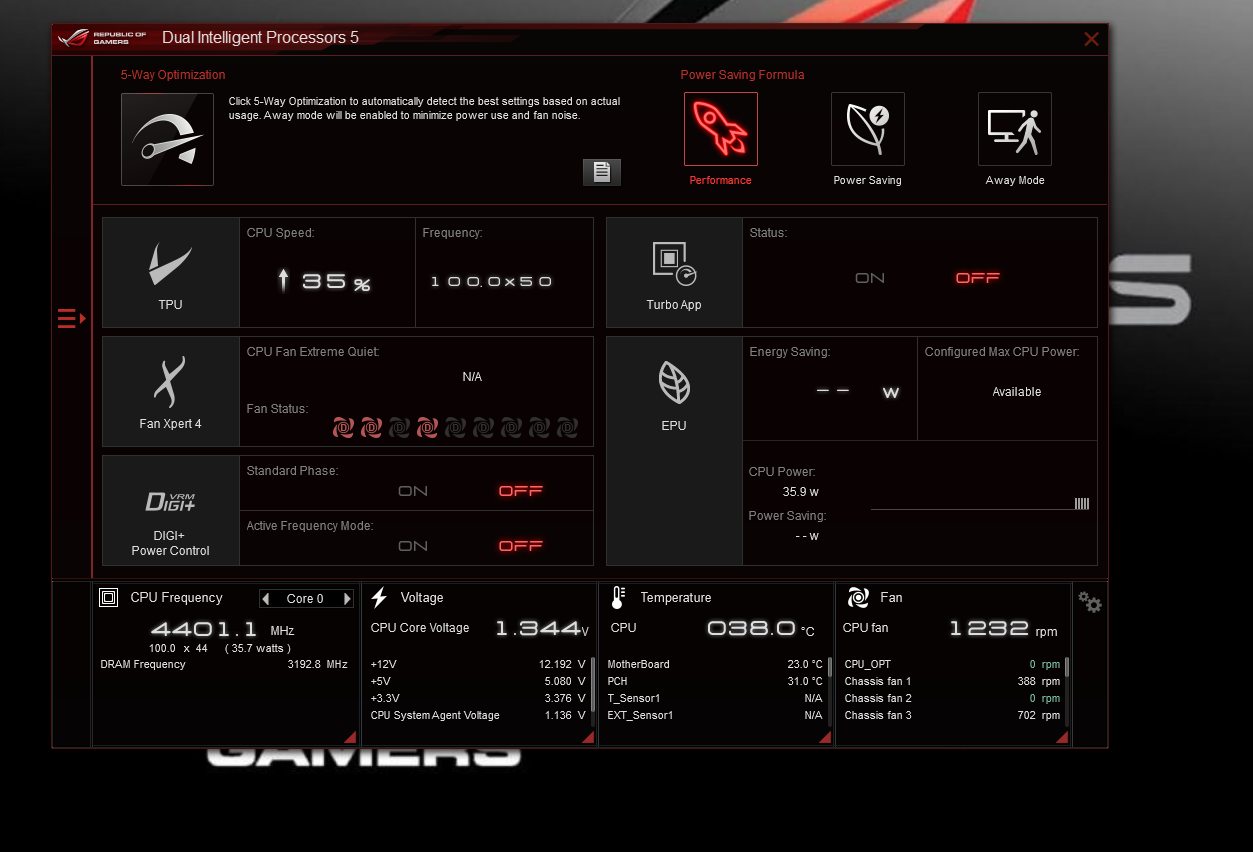Click the Fan panel header icon
The height and width of the screenshot is (852, 1253).
[x=858, y=598]
